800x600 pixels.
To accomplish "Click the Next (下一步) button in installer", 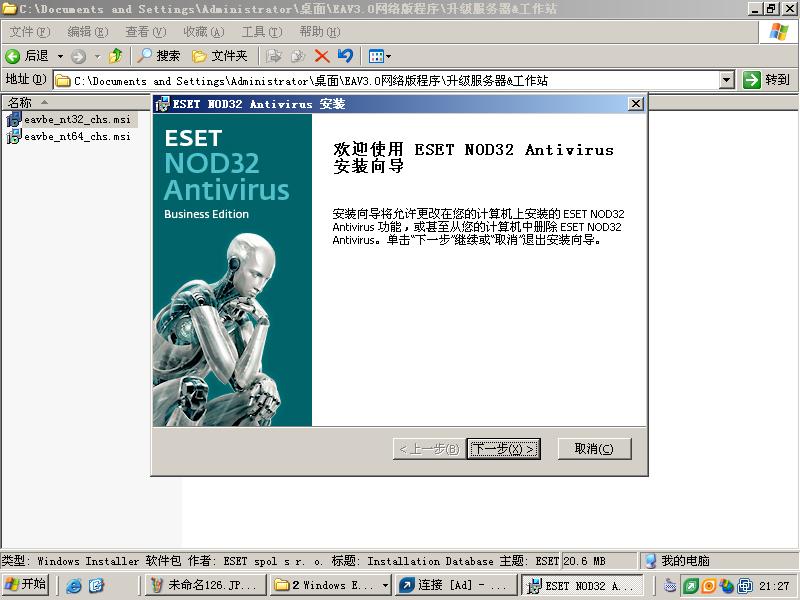I will pos(504,449).
